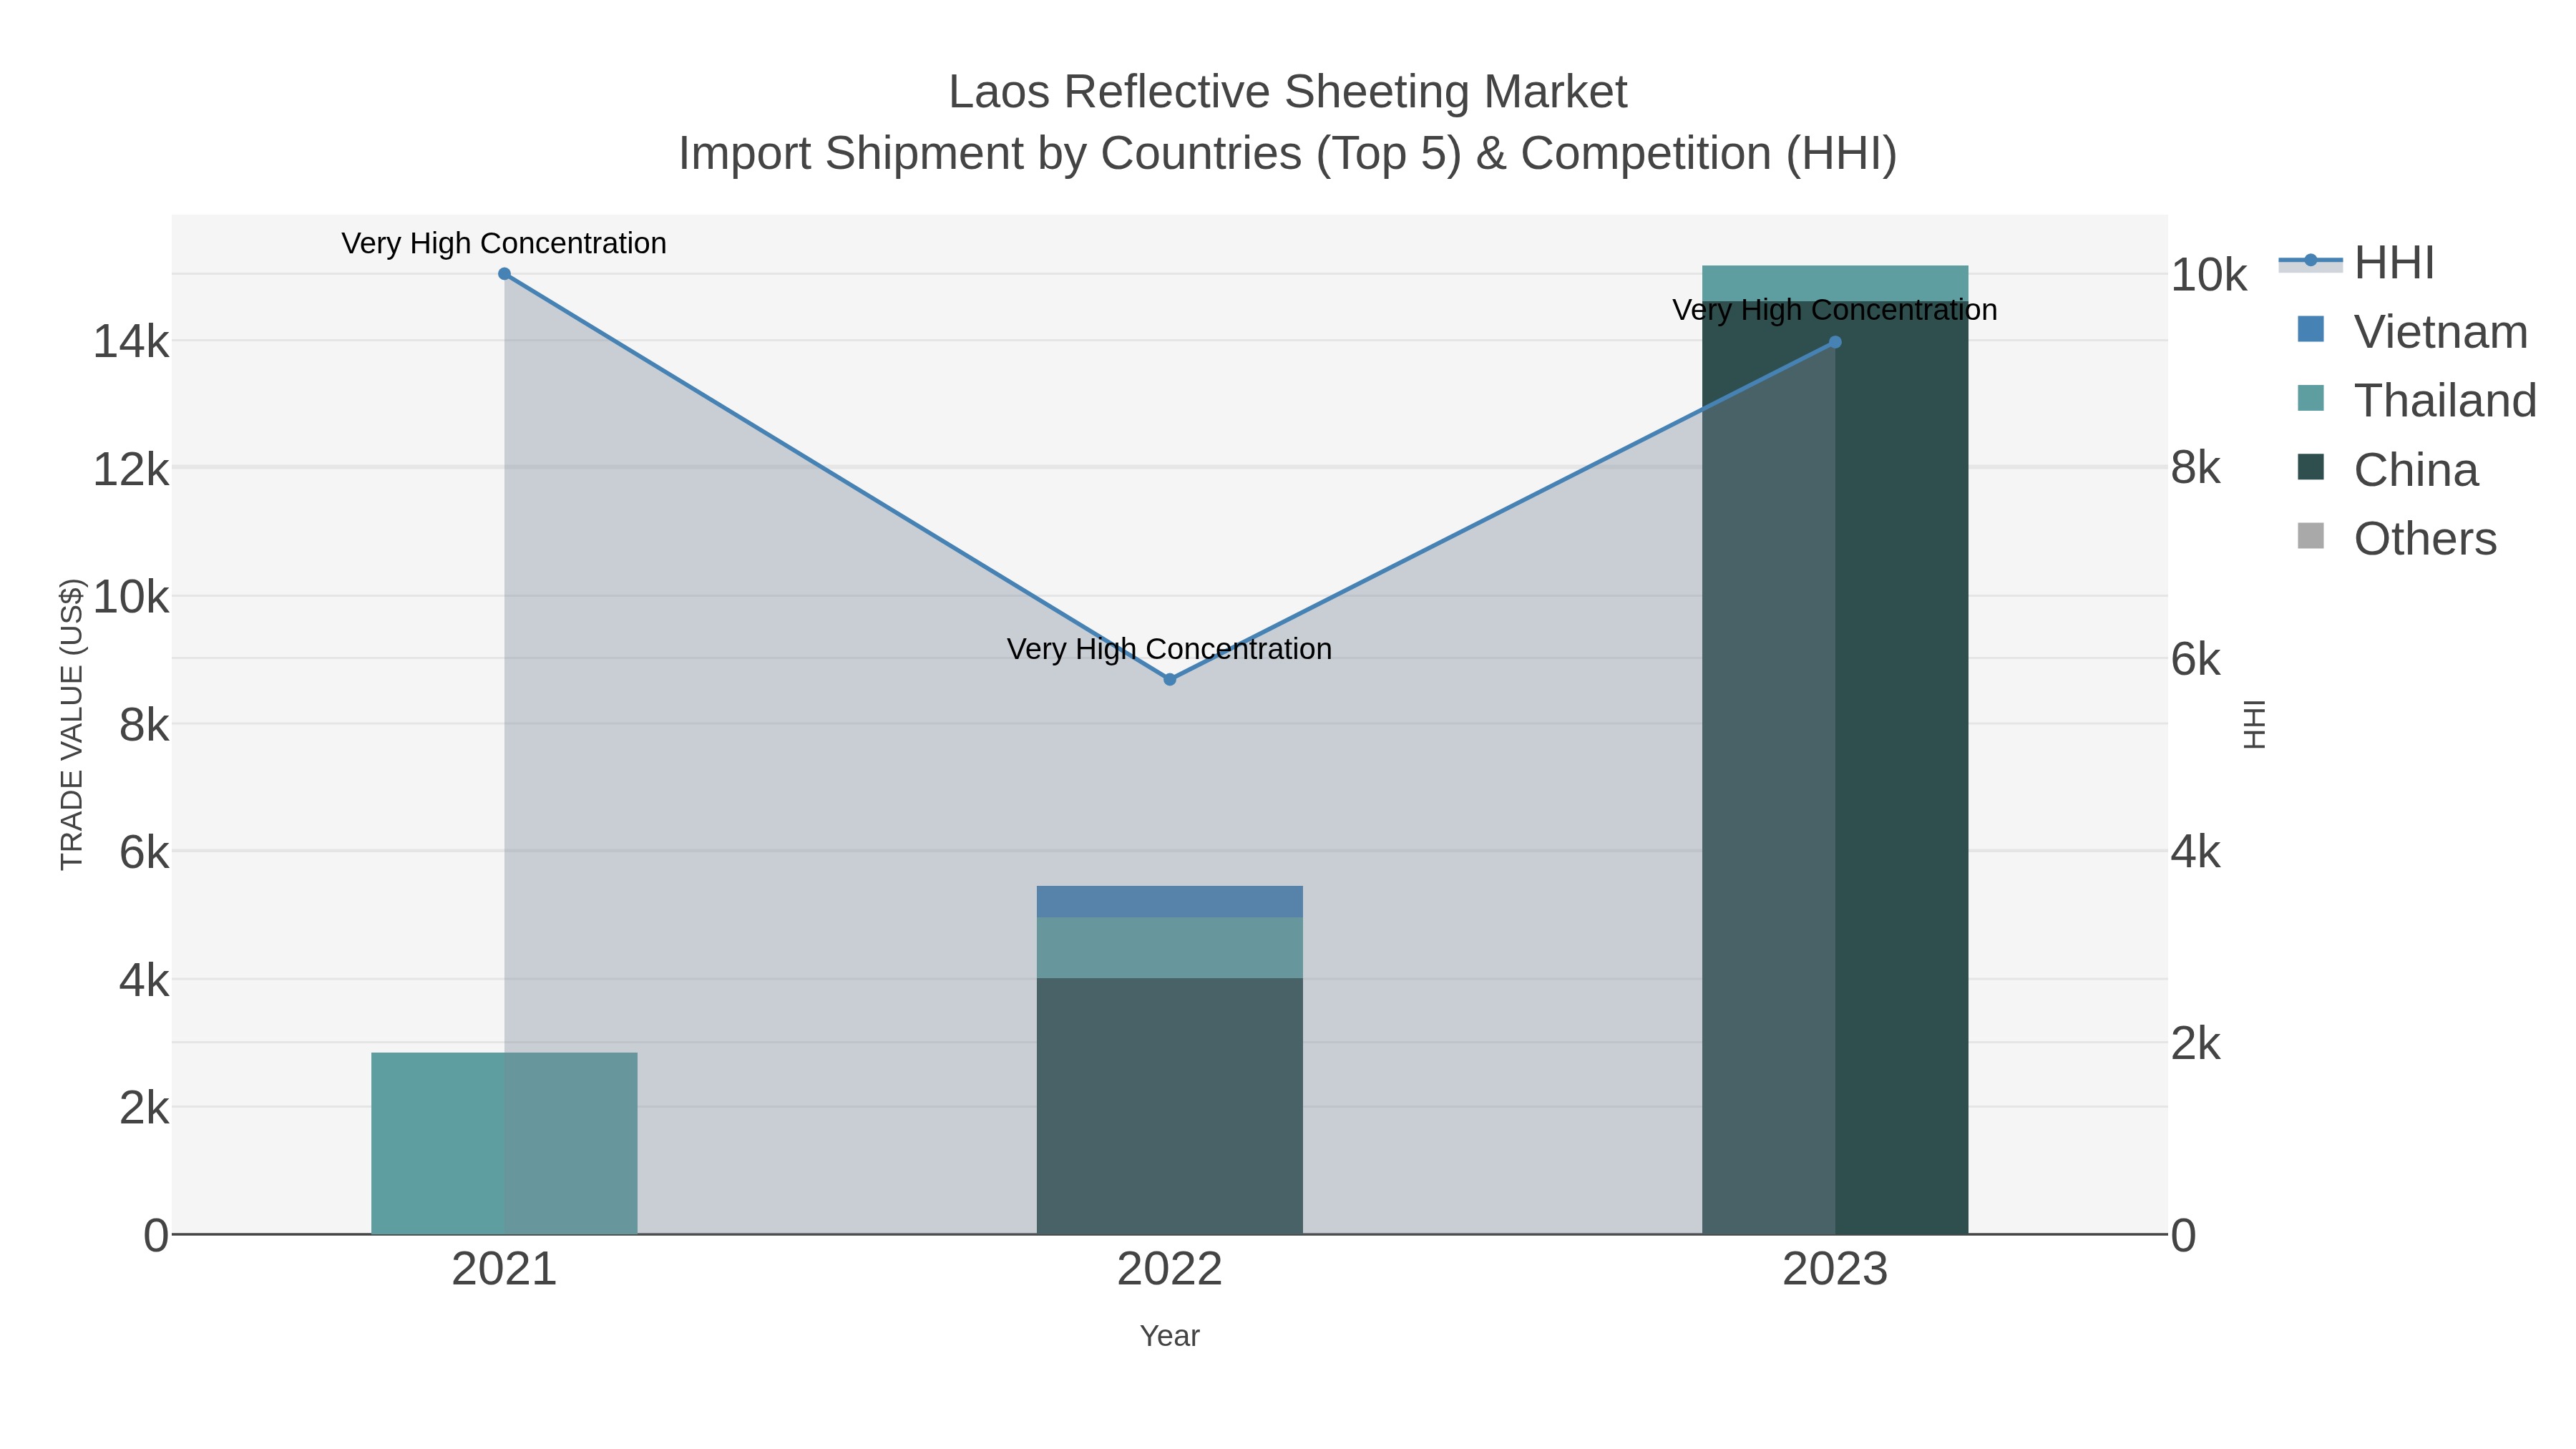The width and height of the screenshot is (2576, 1449).
Task: Click the Laos Reflective Sheeting Market title
Action: coord(1288,92)
